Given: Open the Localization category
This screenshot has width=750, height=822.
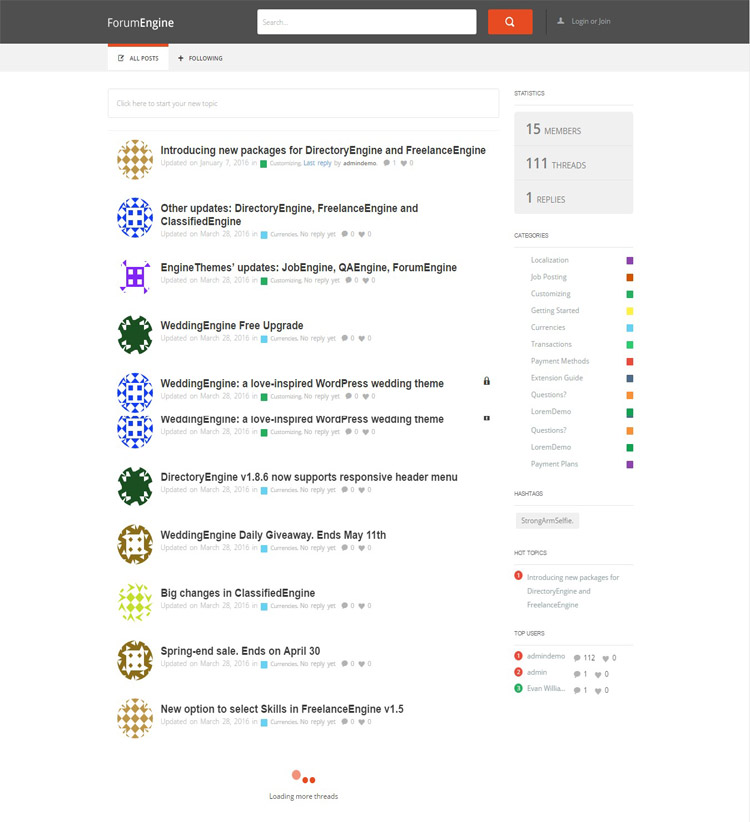Looking at the screenshot, I should (x=549, y=260).
